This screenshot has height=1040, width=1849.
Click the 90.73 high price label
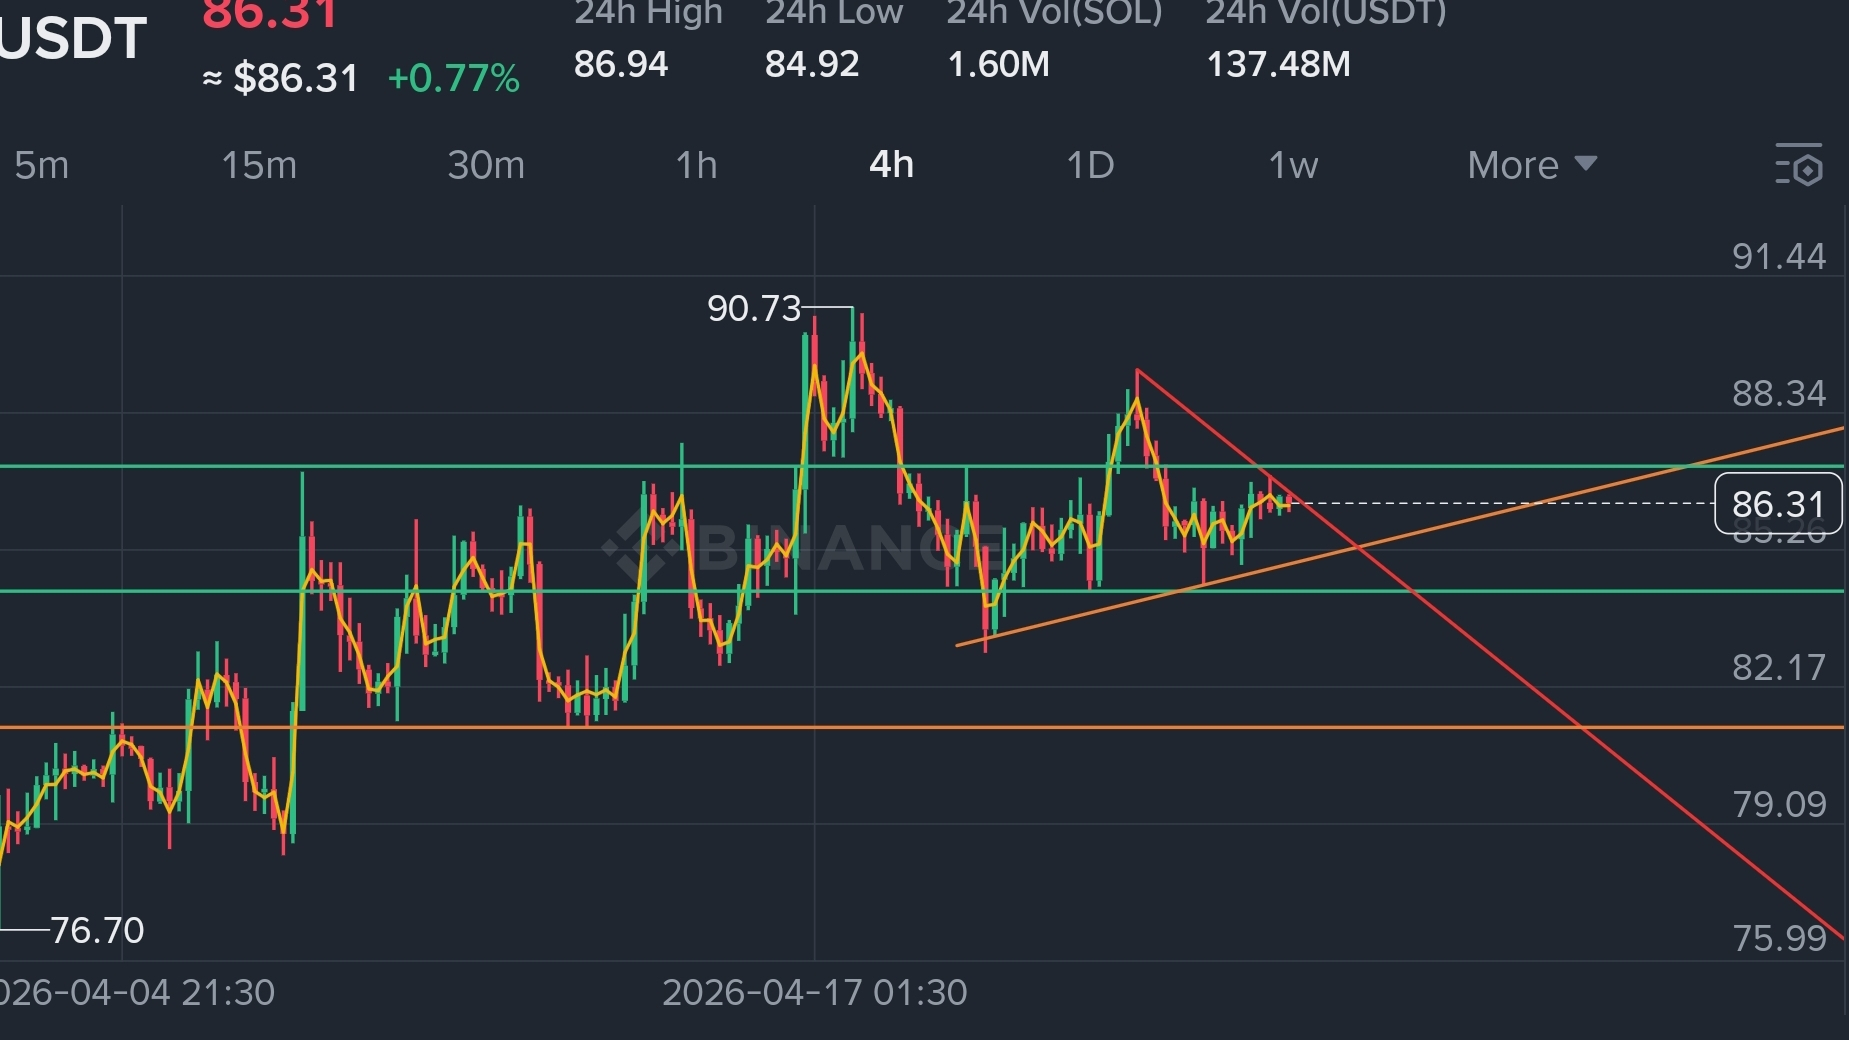[x=754, y=308]
